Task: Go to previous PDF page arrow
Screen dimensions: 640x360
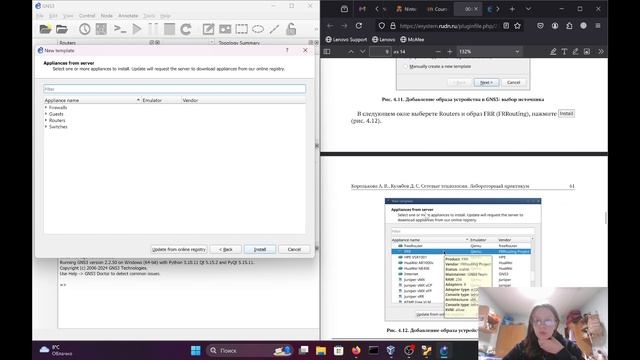Action: pos(351,52)
